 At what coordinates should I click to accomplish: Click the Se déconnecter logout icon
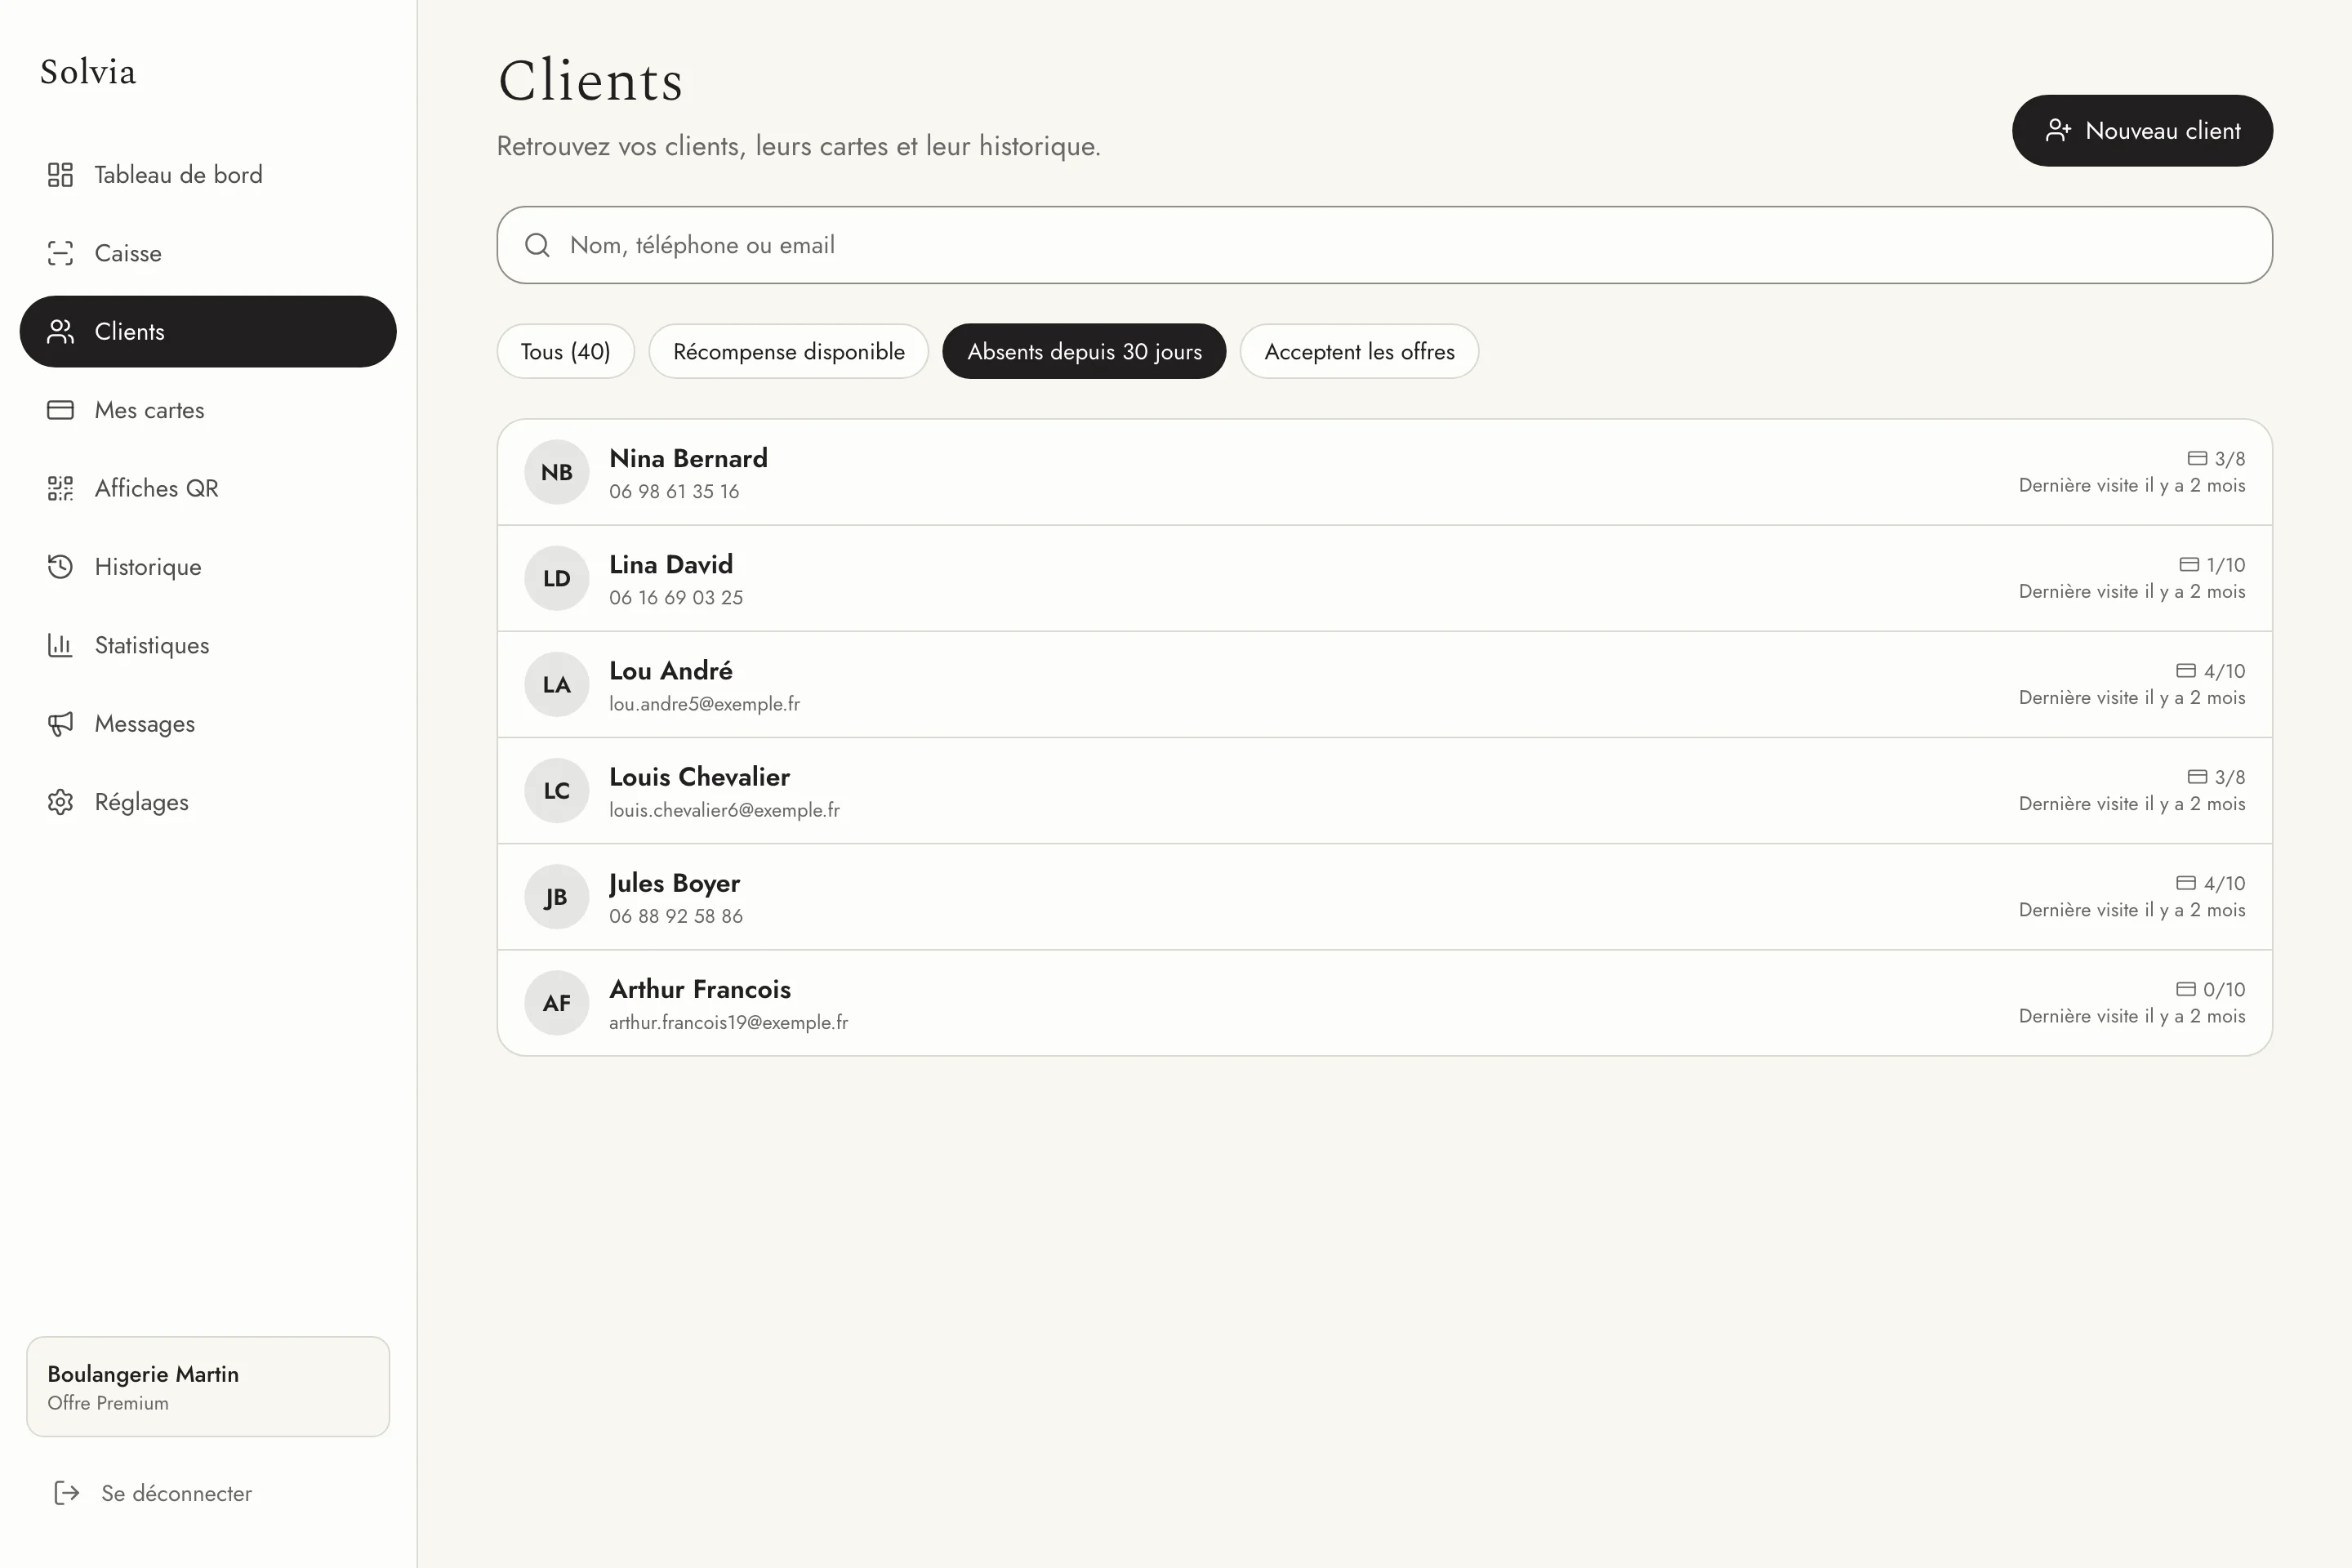[x=66, y=1493]
